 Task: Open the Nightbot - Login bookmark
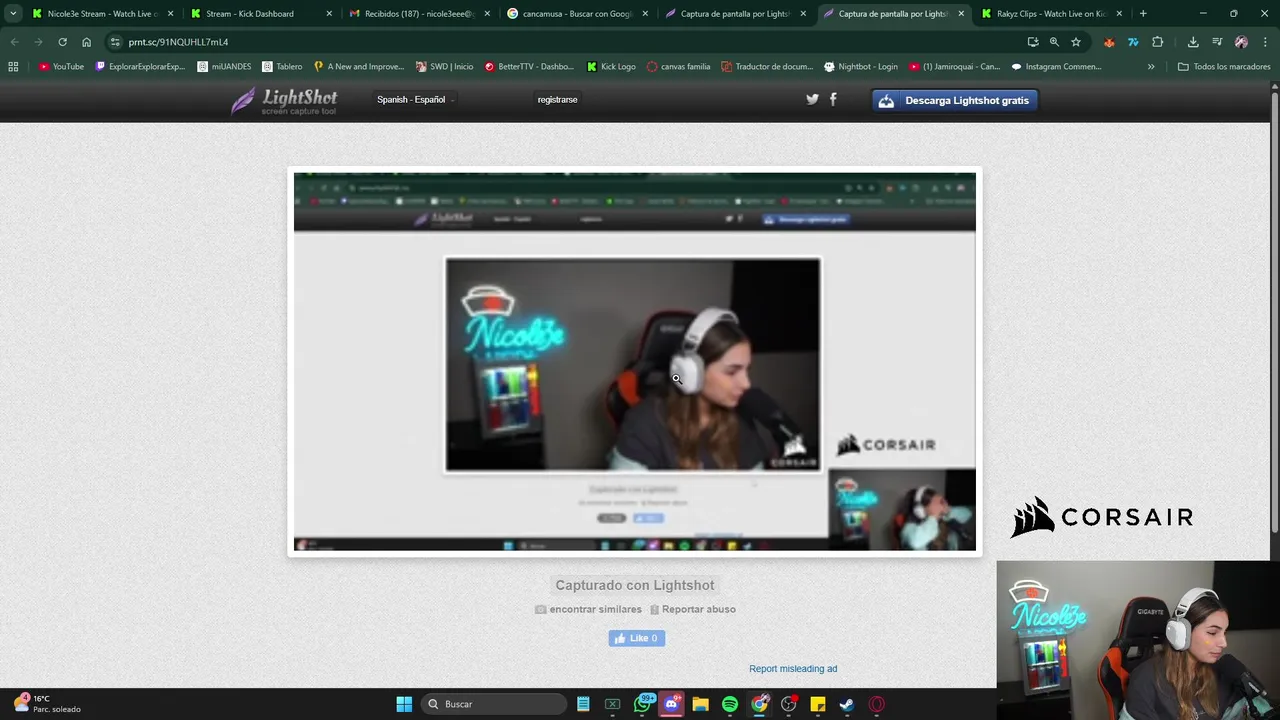click(x=860, y=67)
